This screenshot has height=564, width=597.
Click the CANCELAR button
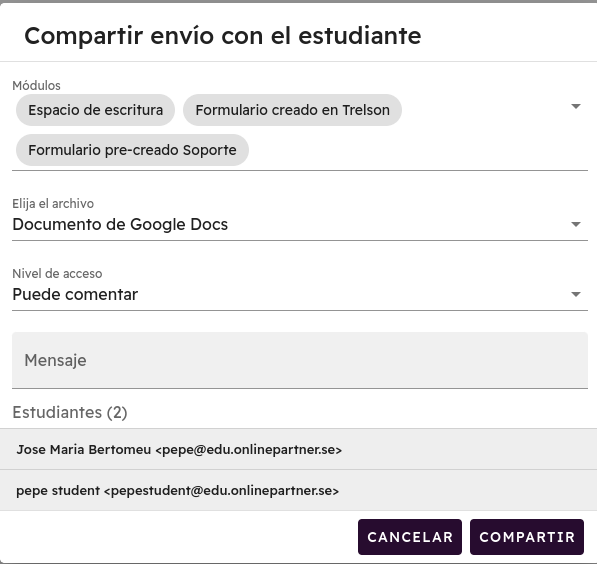pos(410,537)
